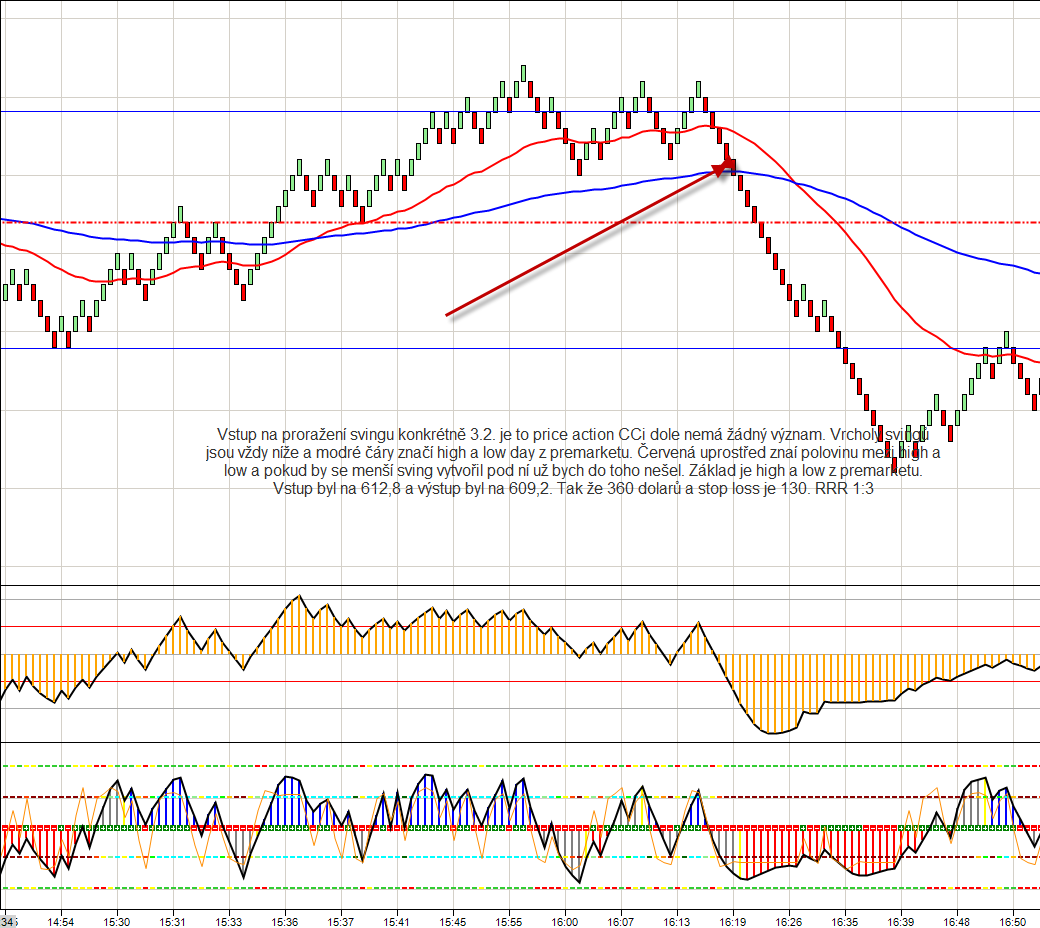Click the deepest trough of the middle oscillator
This screenshot has height=928, width=1040.
[772, 732]
